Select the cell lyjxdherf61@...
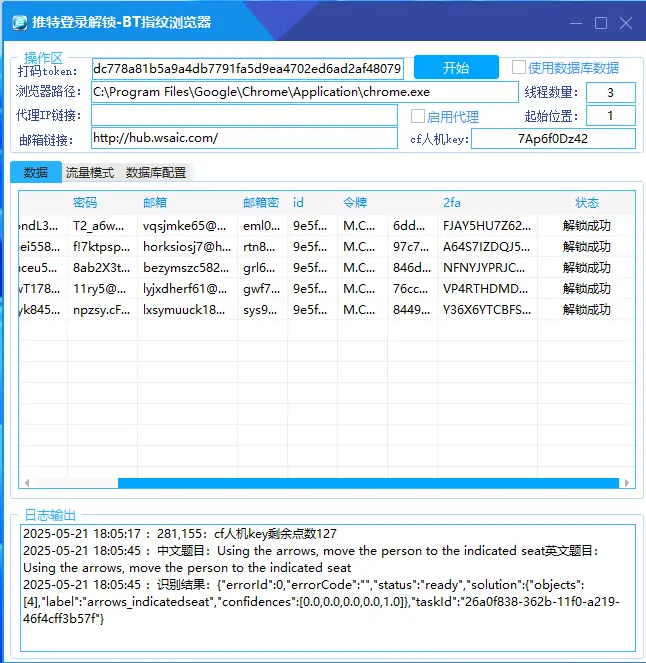The width and height of the screenshot is (646, 663). [187, 289]
